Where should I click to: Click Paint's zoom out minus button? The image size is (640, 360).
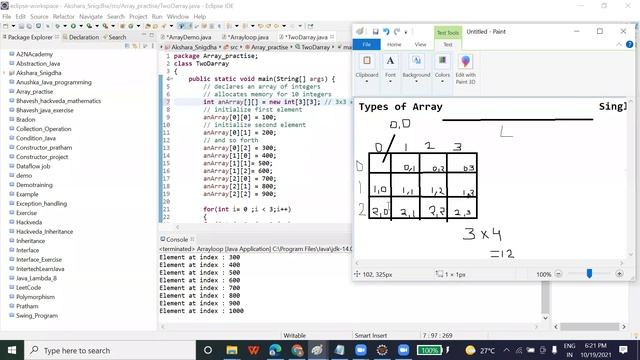[x=558, y=274]
